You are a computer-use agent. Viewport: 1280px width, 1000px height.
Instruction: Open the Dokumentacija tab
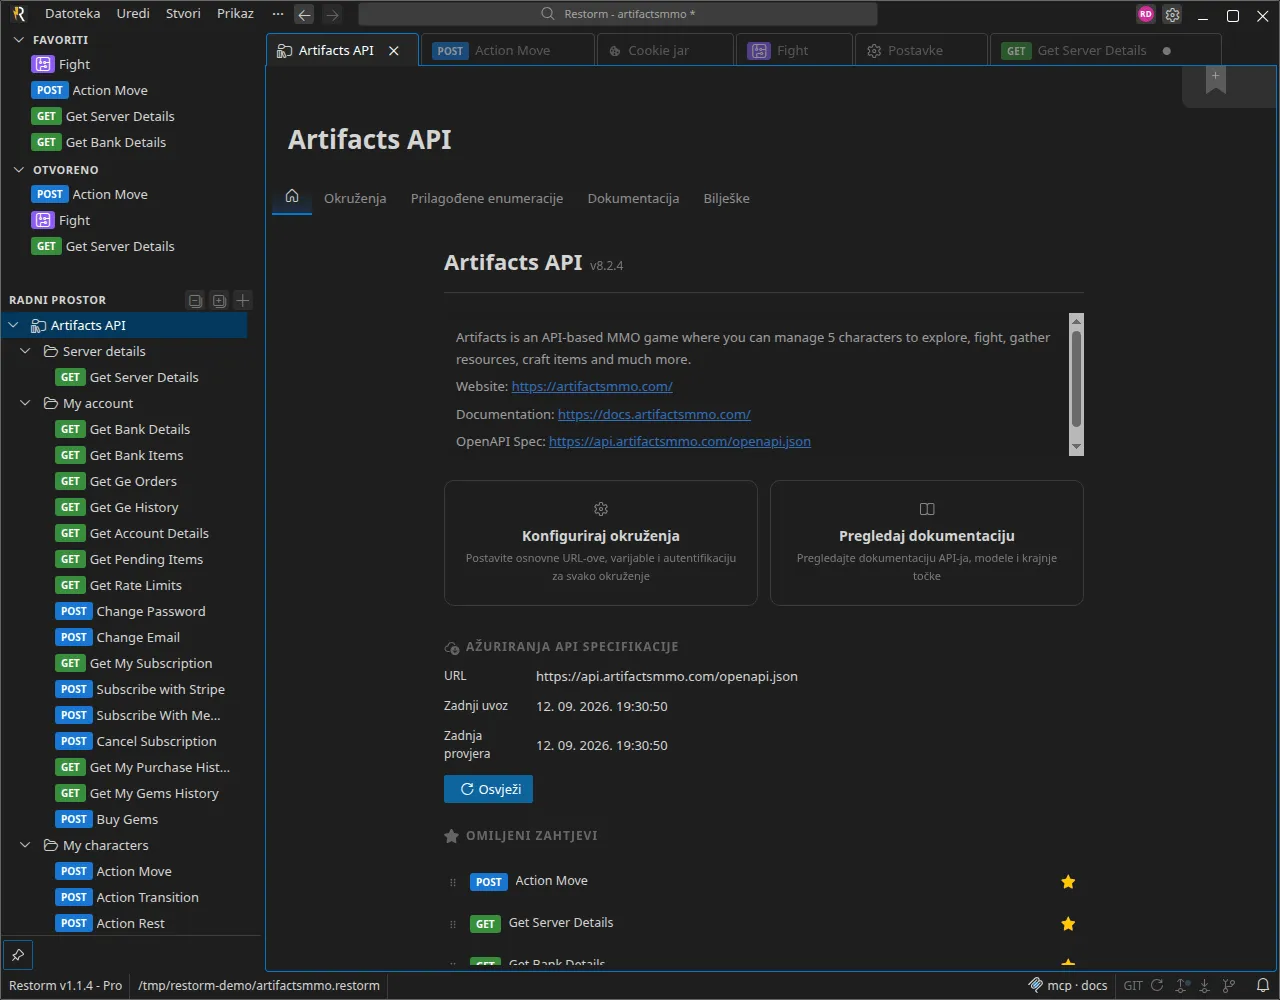(x=633, y=199)
